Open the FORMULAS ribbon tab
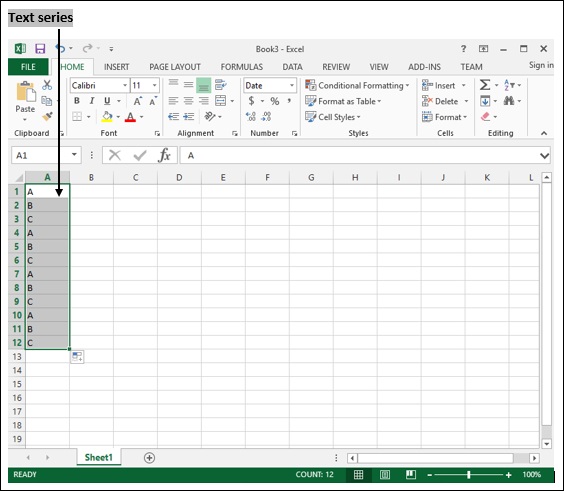This screenshot has width=564, height=491. pos(242,67)
